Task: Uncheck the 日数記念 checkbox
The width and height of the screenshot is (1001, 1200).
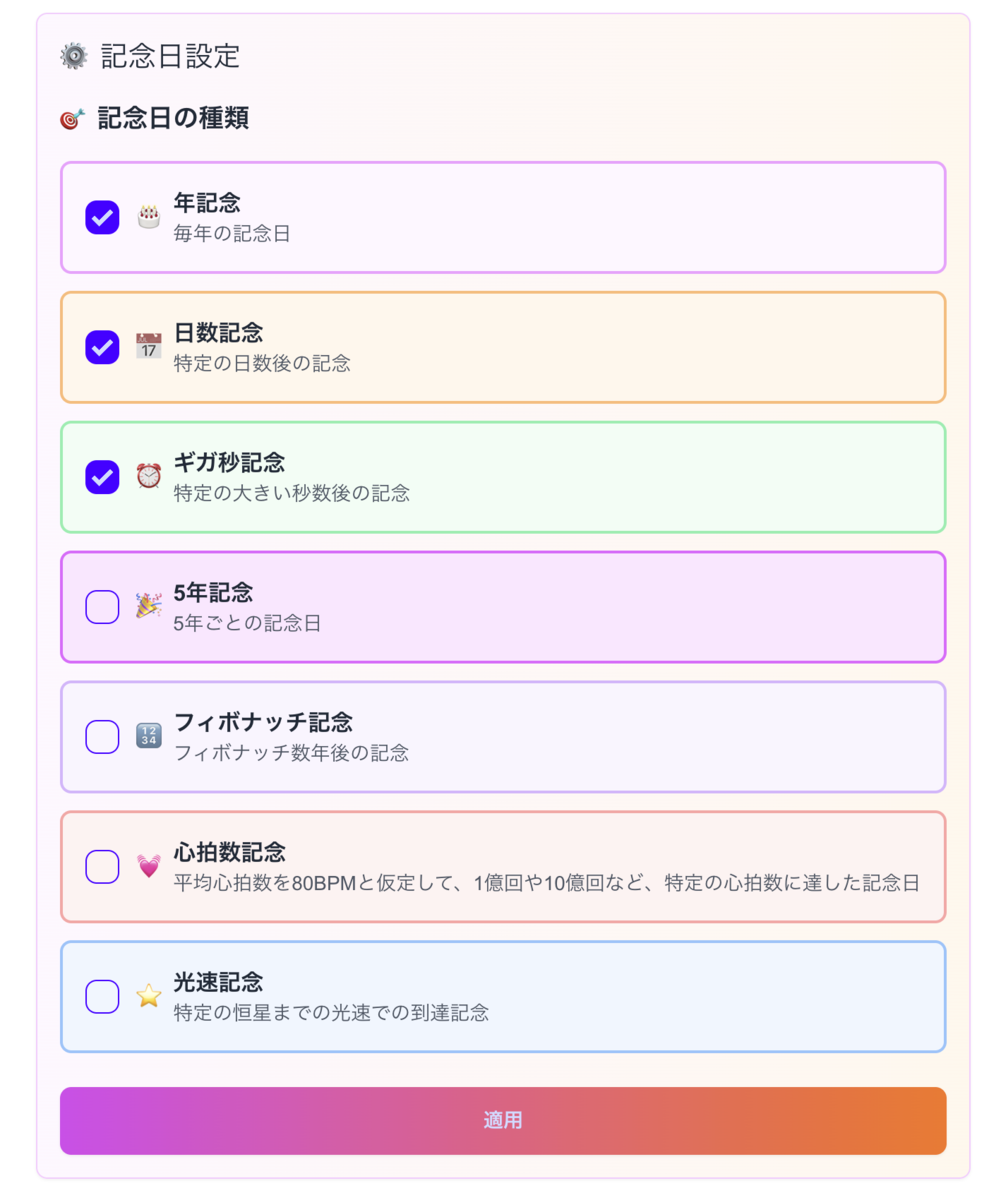Action: (102, 347)
